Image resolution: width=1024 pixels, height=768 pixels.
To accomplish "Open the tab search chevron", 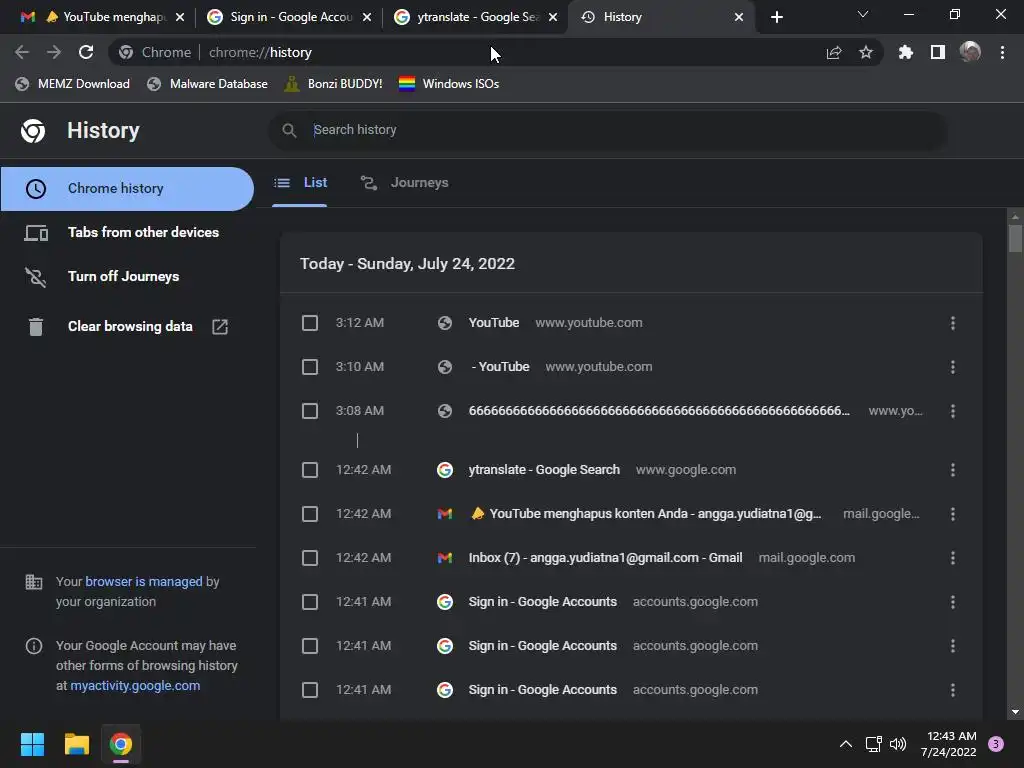I will 863,14.
